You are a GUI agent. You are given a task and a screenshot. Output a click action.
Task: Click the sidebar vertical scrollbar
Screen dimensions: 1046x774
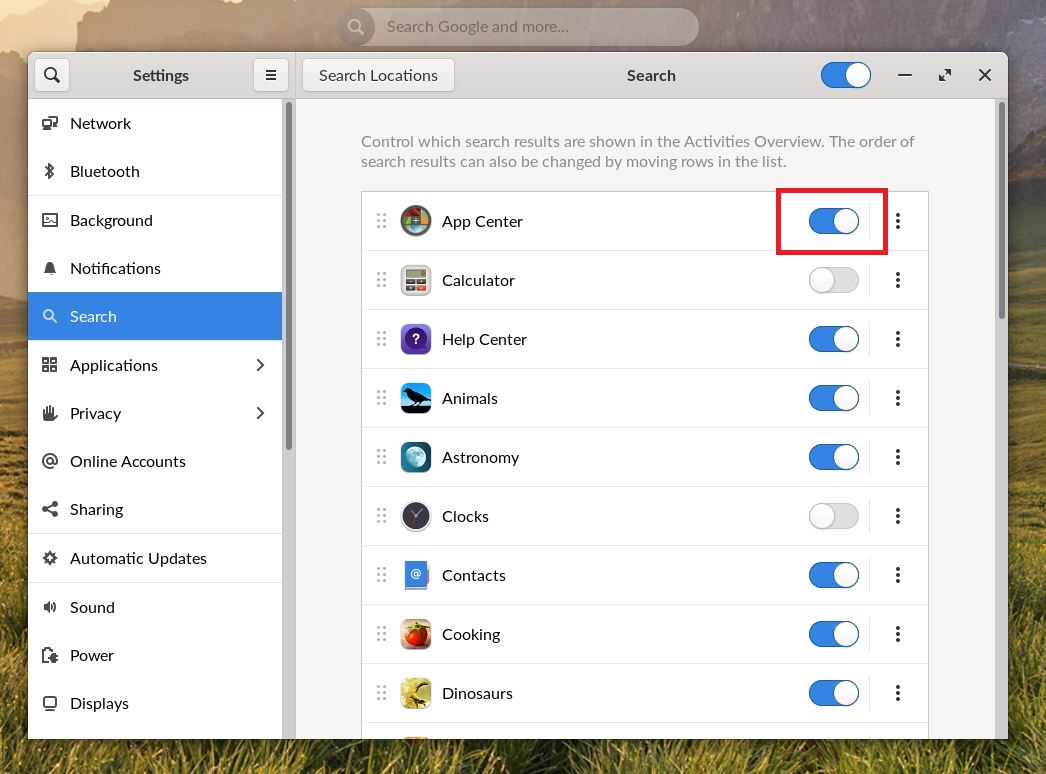(289, 276)
